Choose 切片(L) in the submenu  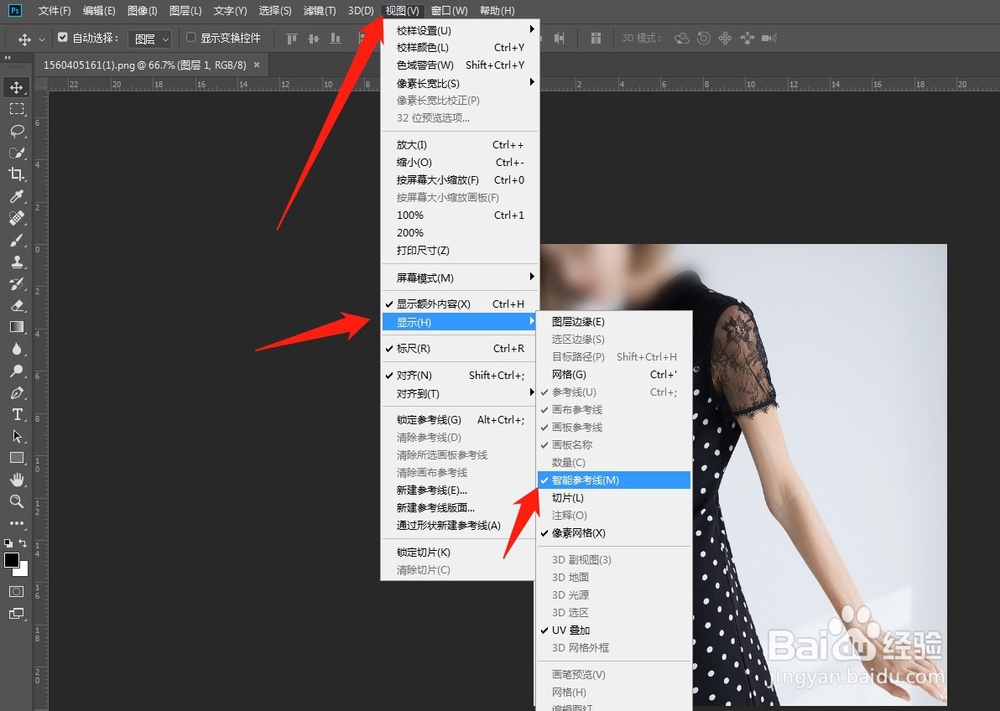coord(614,497)
